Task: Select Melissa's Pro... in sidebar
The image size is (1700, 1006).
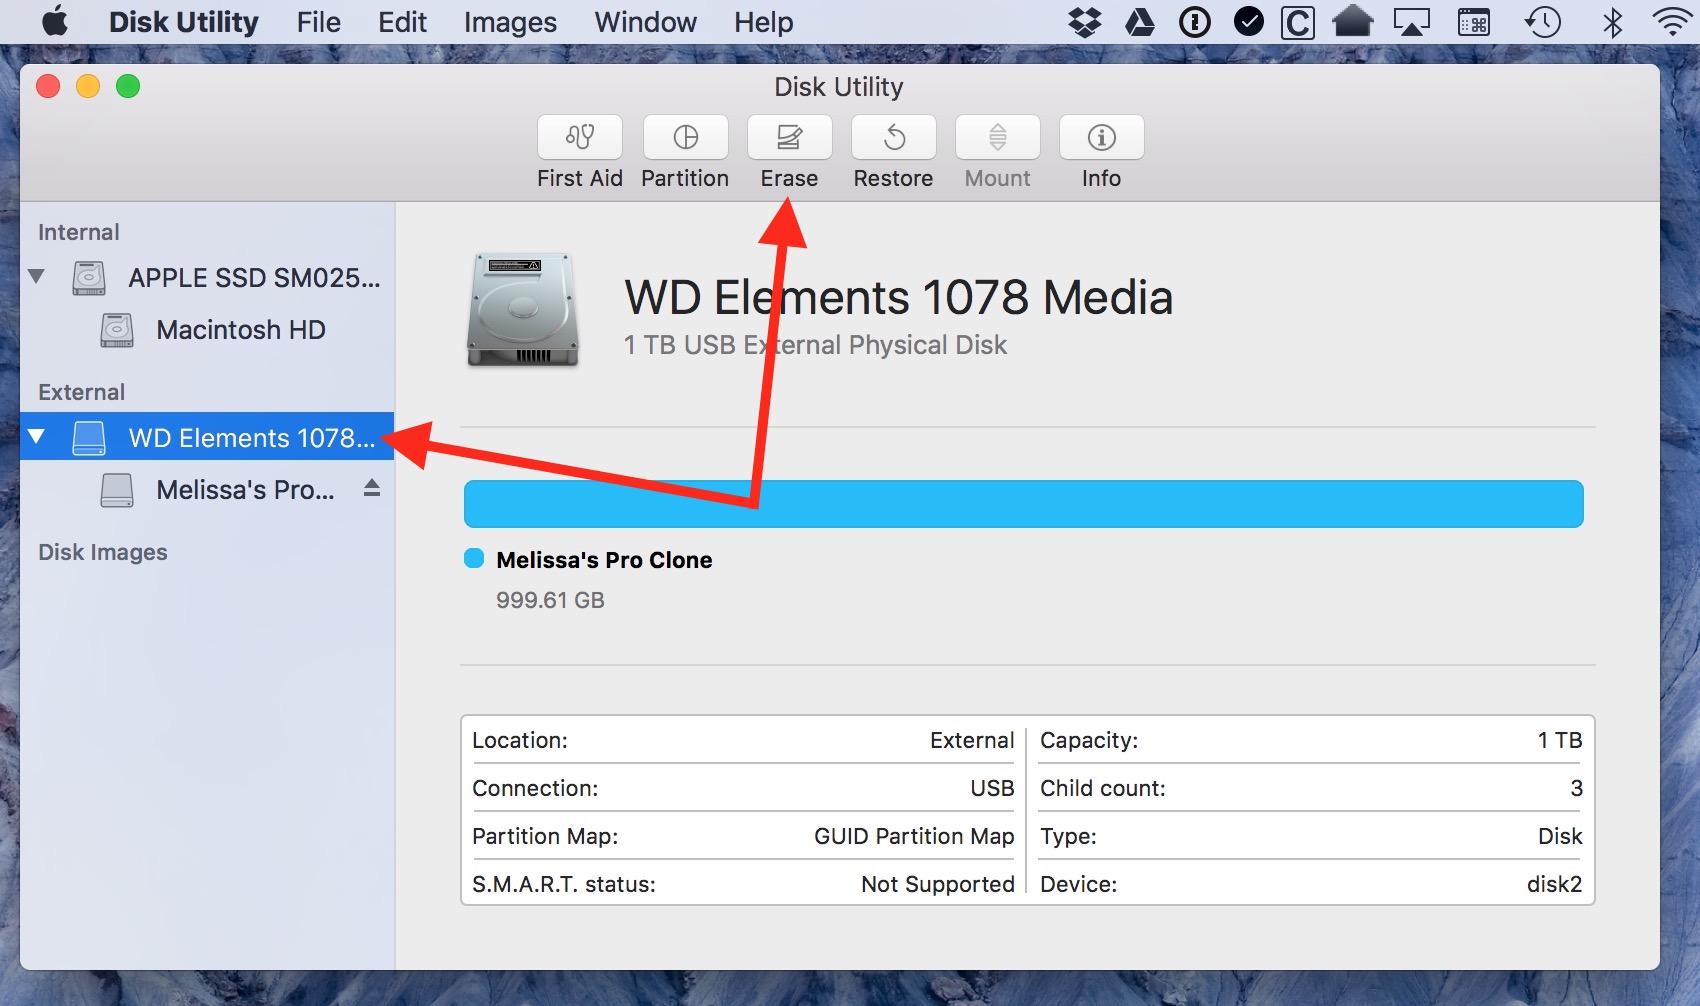Action: point(207,490)
